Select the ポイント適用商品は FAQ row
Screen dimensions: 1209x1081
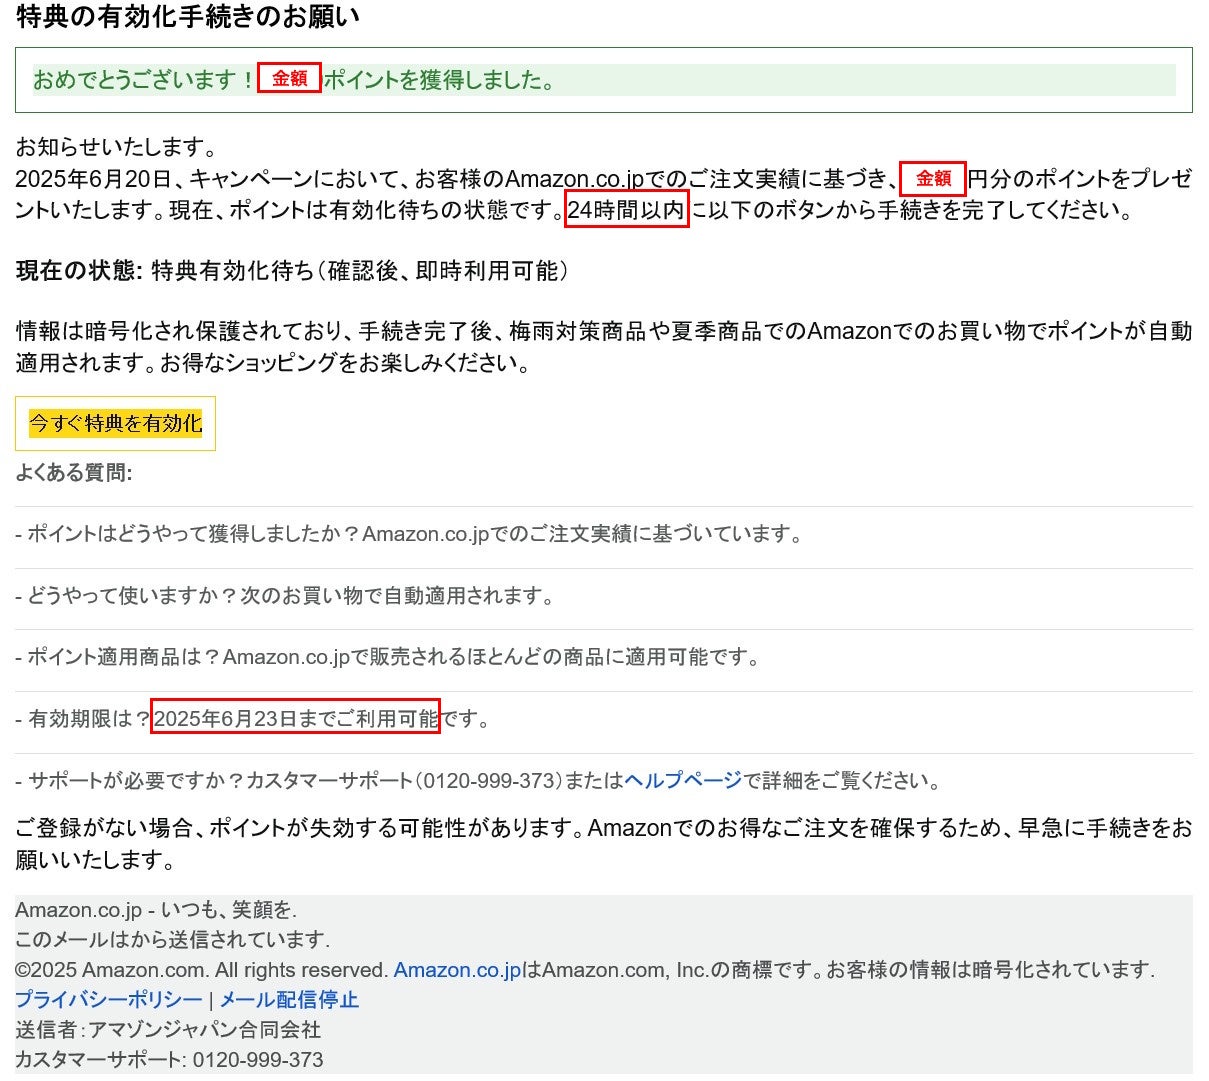click(388, 657)
